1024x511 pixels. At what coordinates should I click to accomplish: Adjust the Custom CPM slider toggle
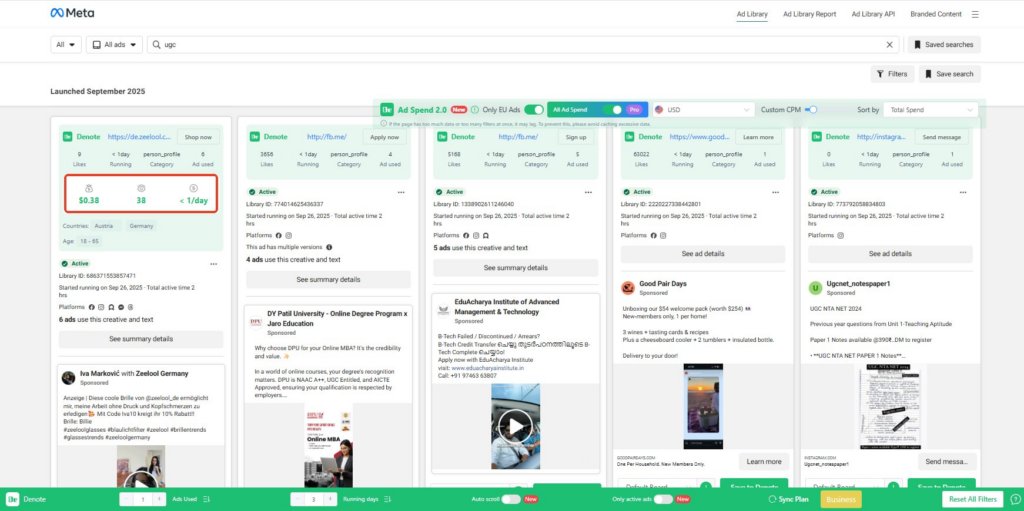pyautogui.click(x=811, y=110)
